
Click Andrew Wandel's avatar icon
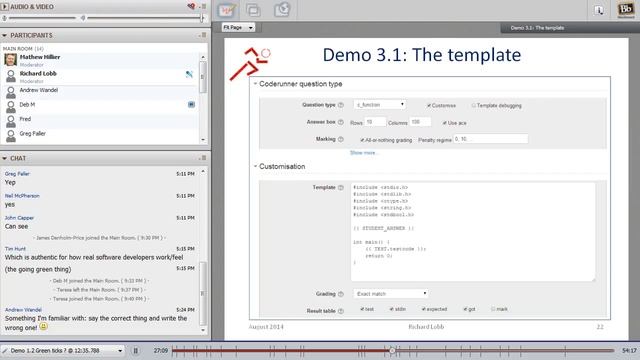click(11, 92)
